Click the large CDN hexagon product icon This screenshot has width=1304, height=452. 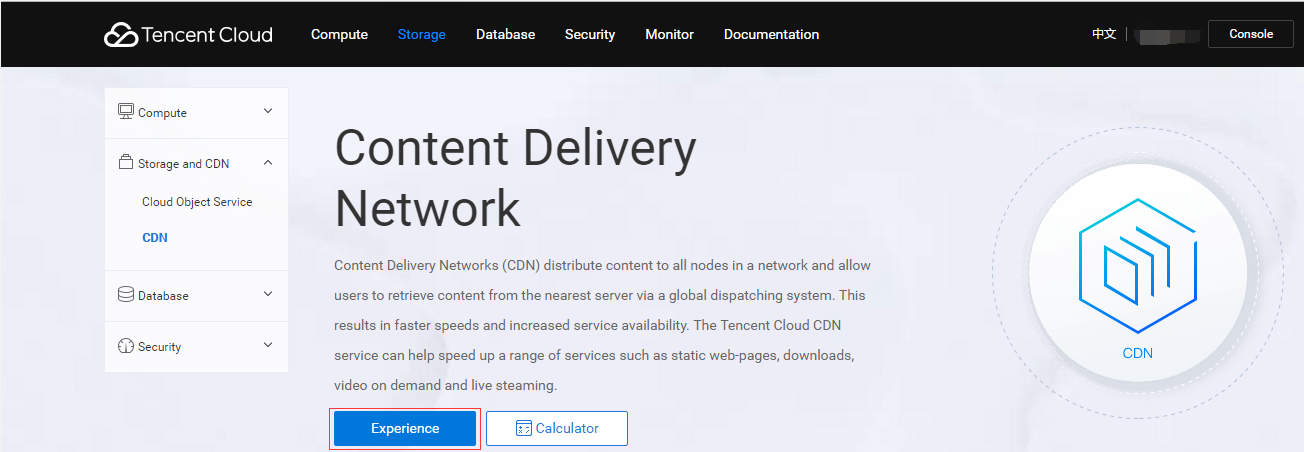pos(1138,265)
